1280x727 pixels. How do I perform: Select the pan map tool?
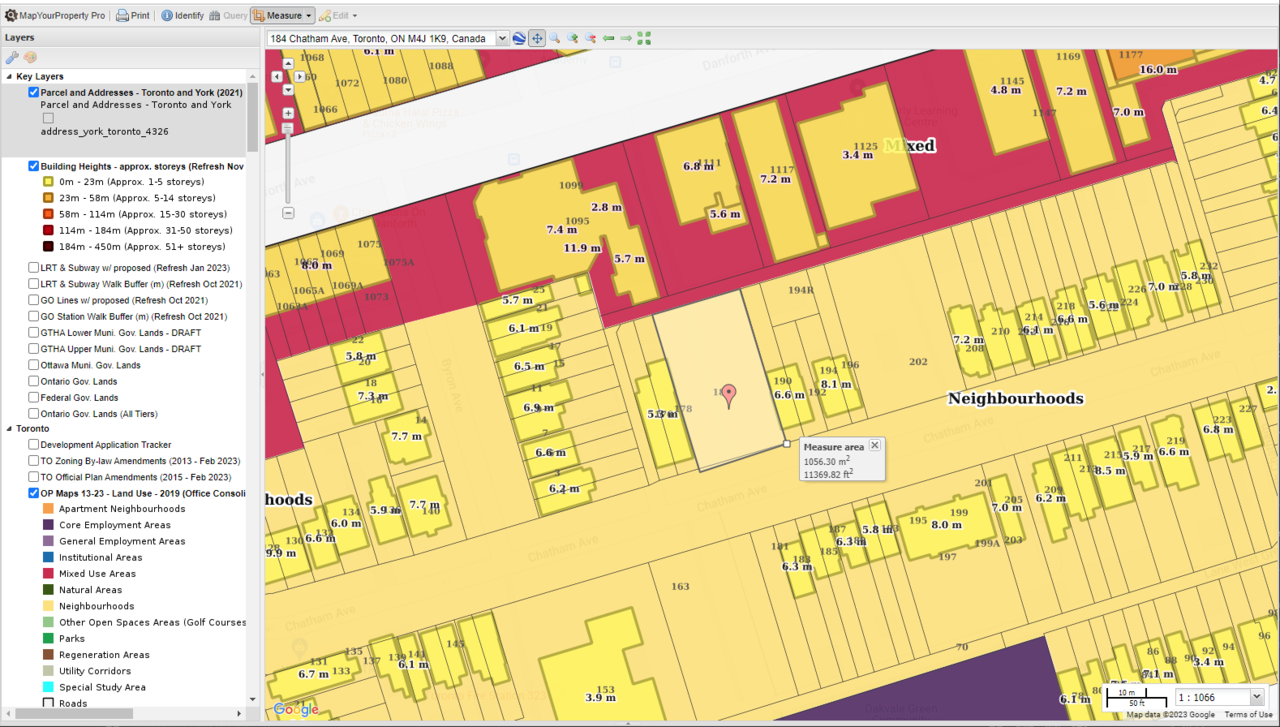click(x=537, y=38)
